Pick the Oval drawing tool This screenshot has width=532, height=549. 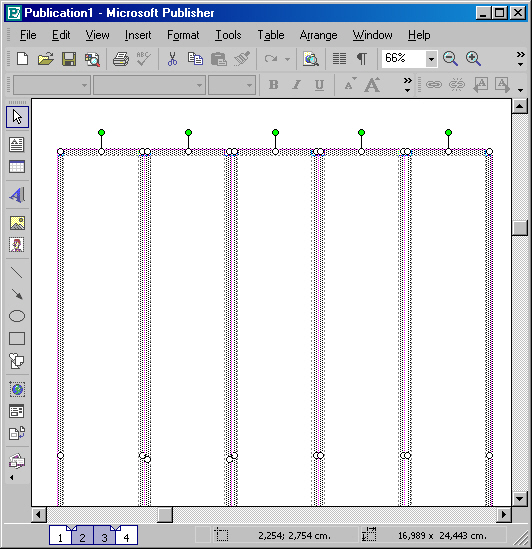click(16, 316)
